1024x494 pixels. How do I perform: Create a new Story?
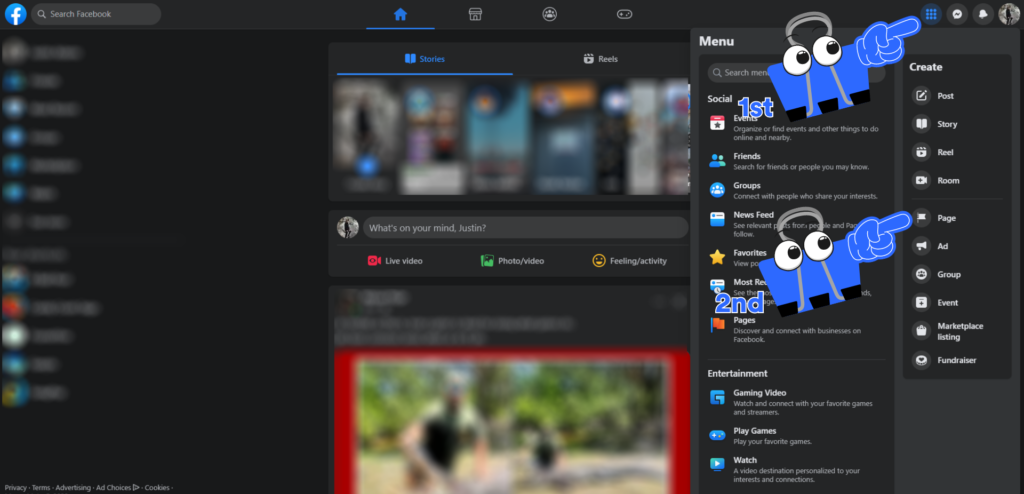[957, 124]
